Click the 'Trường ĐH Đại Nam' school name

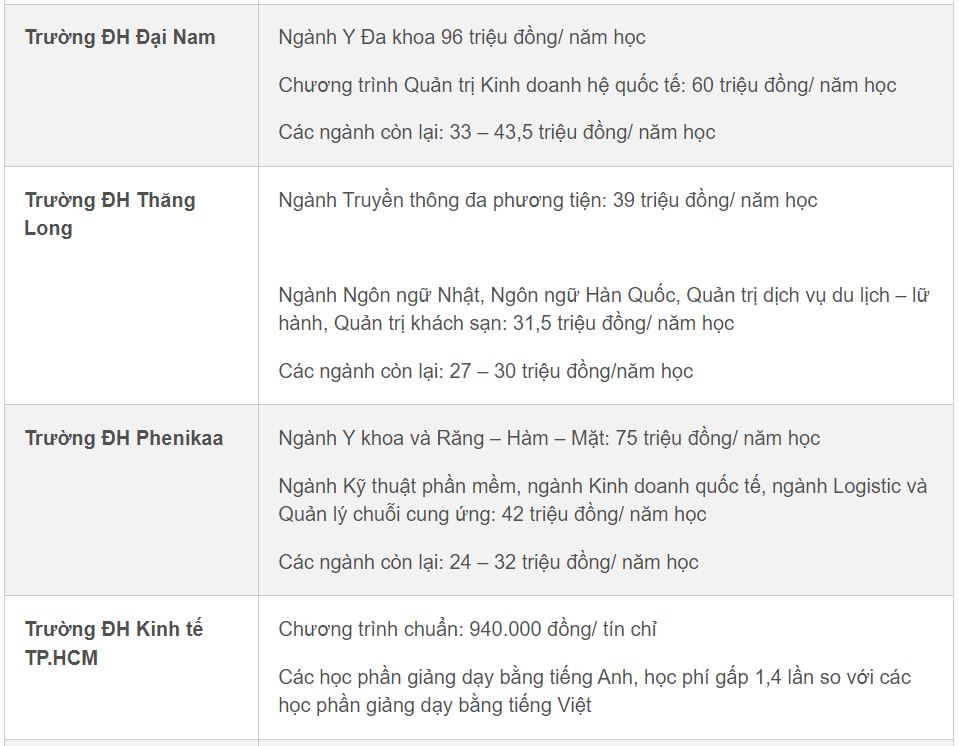(120, 38)
